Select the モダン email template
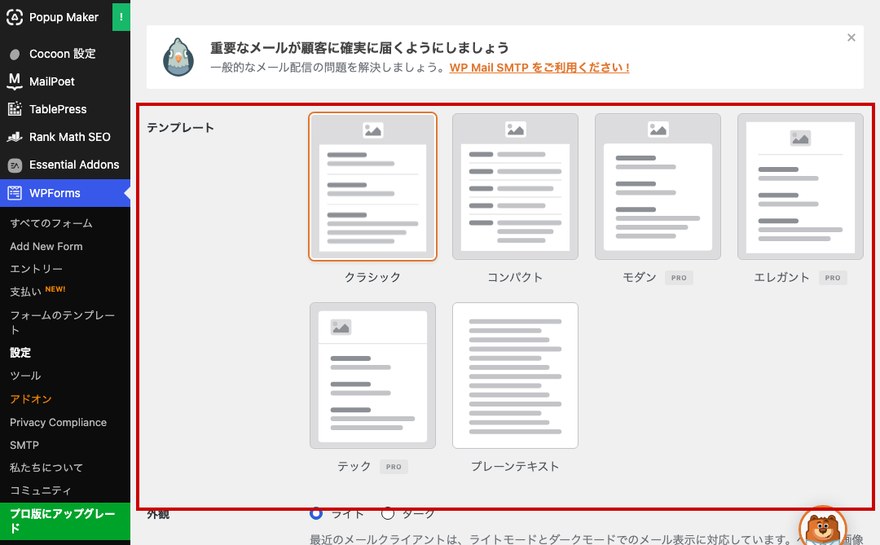The width and height of the screenshot is (880, 545). coord(658,187)
